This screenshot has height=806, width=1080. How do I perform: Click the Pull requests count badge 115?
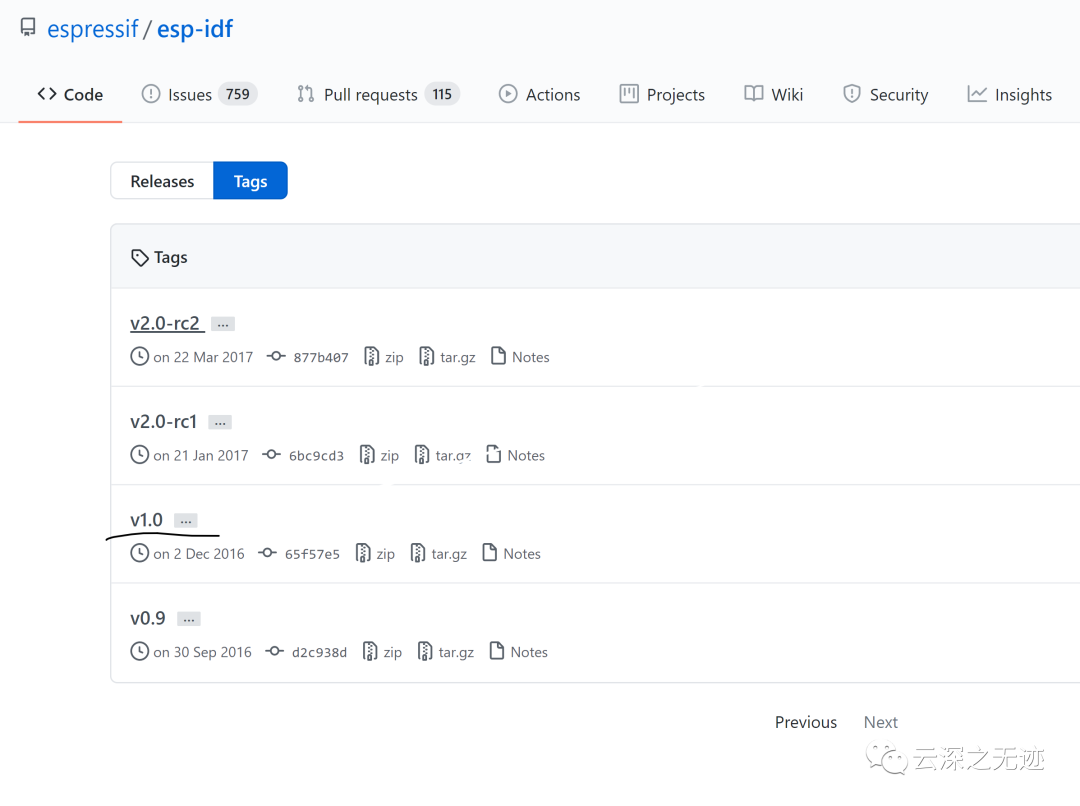pyautogui.click(x=442, y=94)
